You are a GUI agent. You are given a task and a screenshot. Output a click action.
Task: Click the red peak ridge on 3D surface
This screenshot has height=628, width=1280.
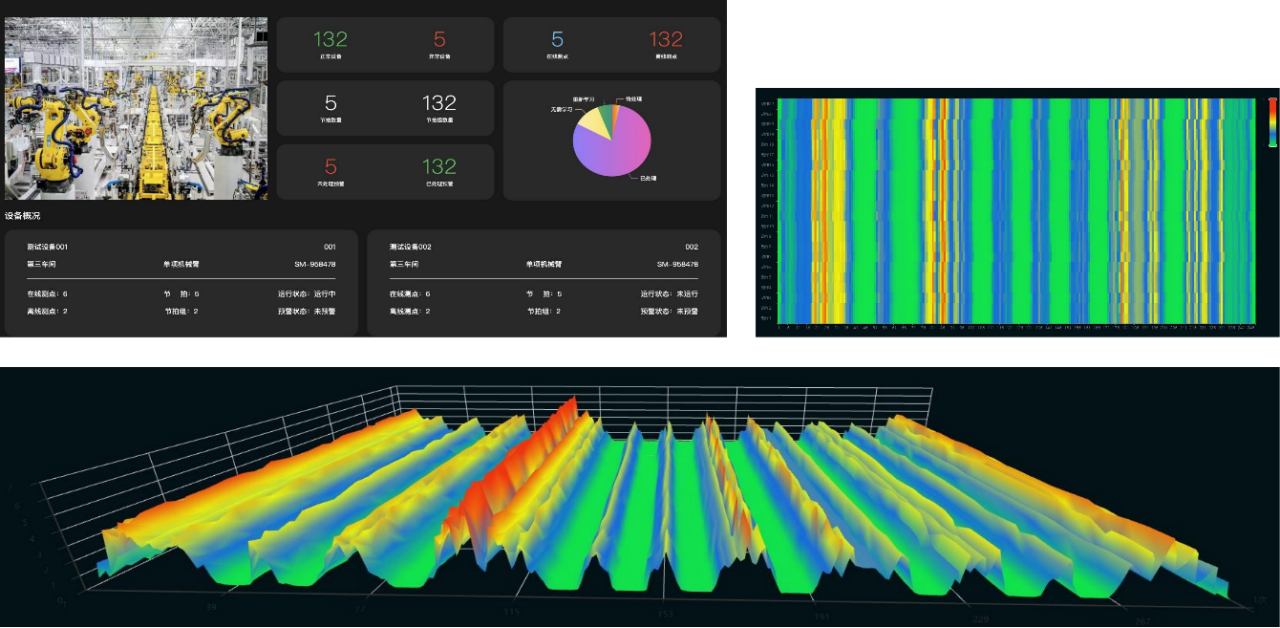coord(560,420)
